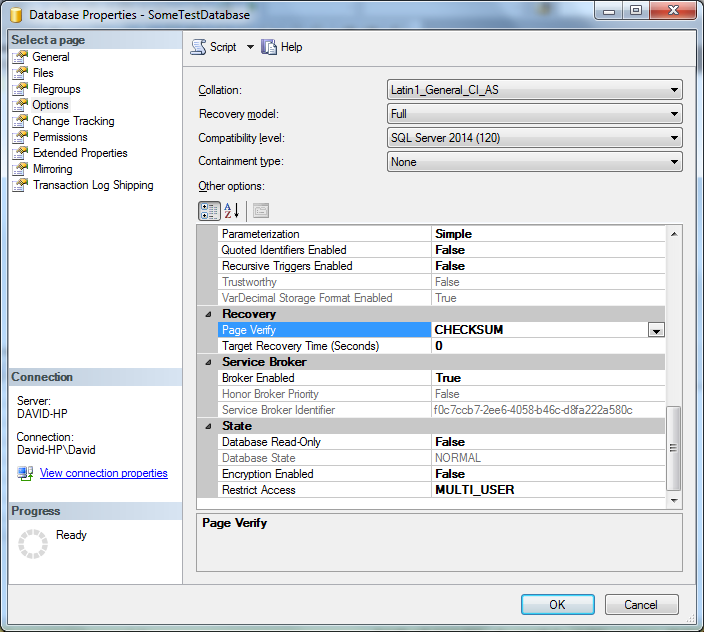Collapse the Service Broker category

(x=208, y=362)
